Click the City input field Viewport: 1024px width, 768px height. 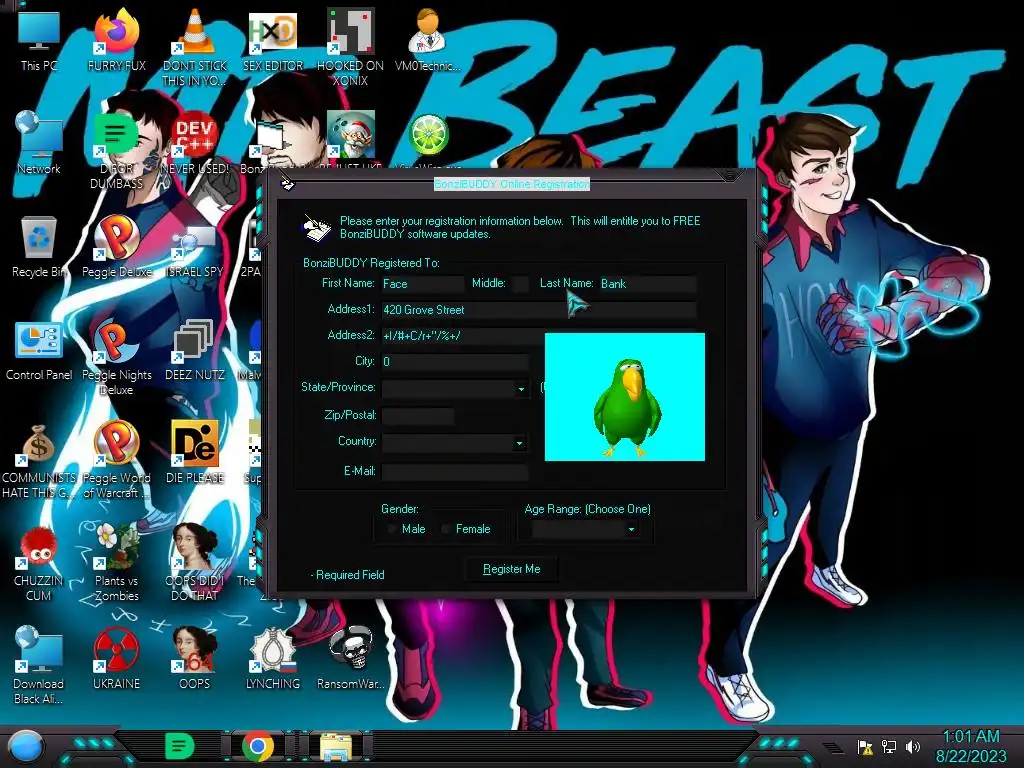455,362
